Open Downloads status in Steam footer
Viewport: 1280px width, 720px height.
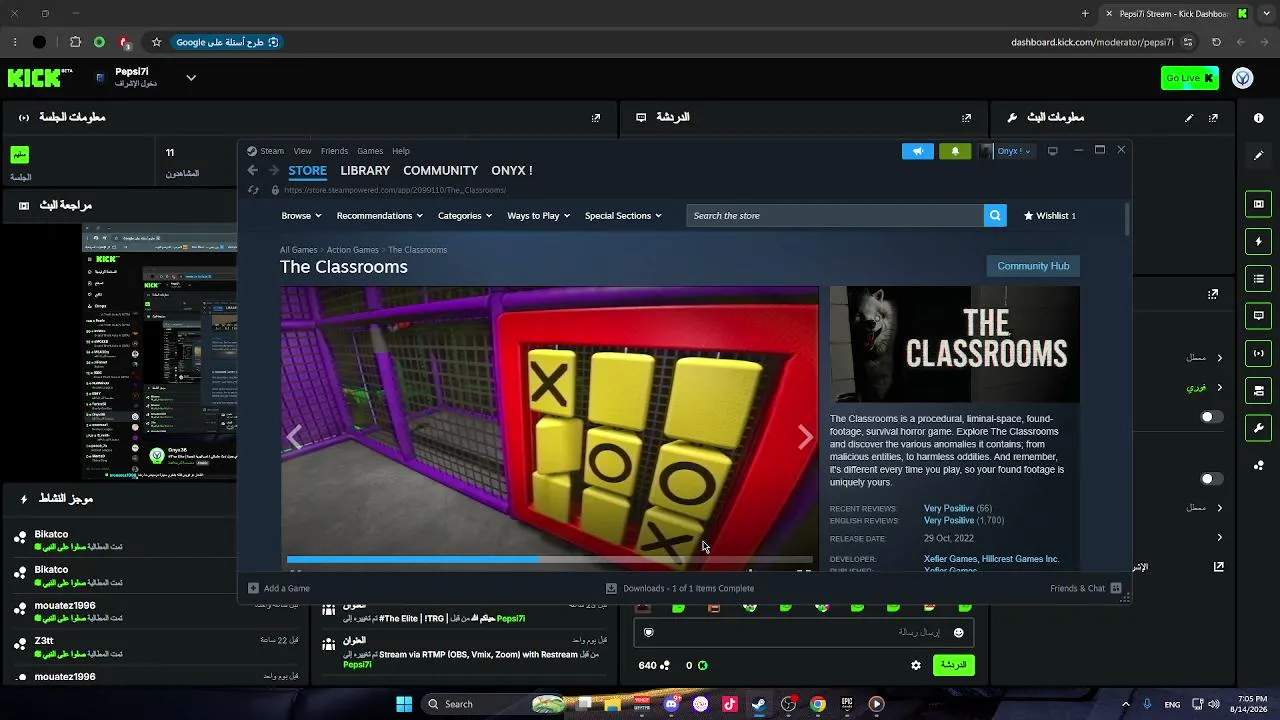pos(680,588)
